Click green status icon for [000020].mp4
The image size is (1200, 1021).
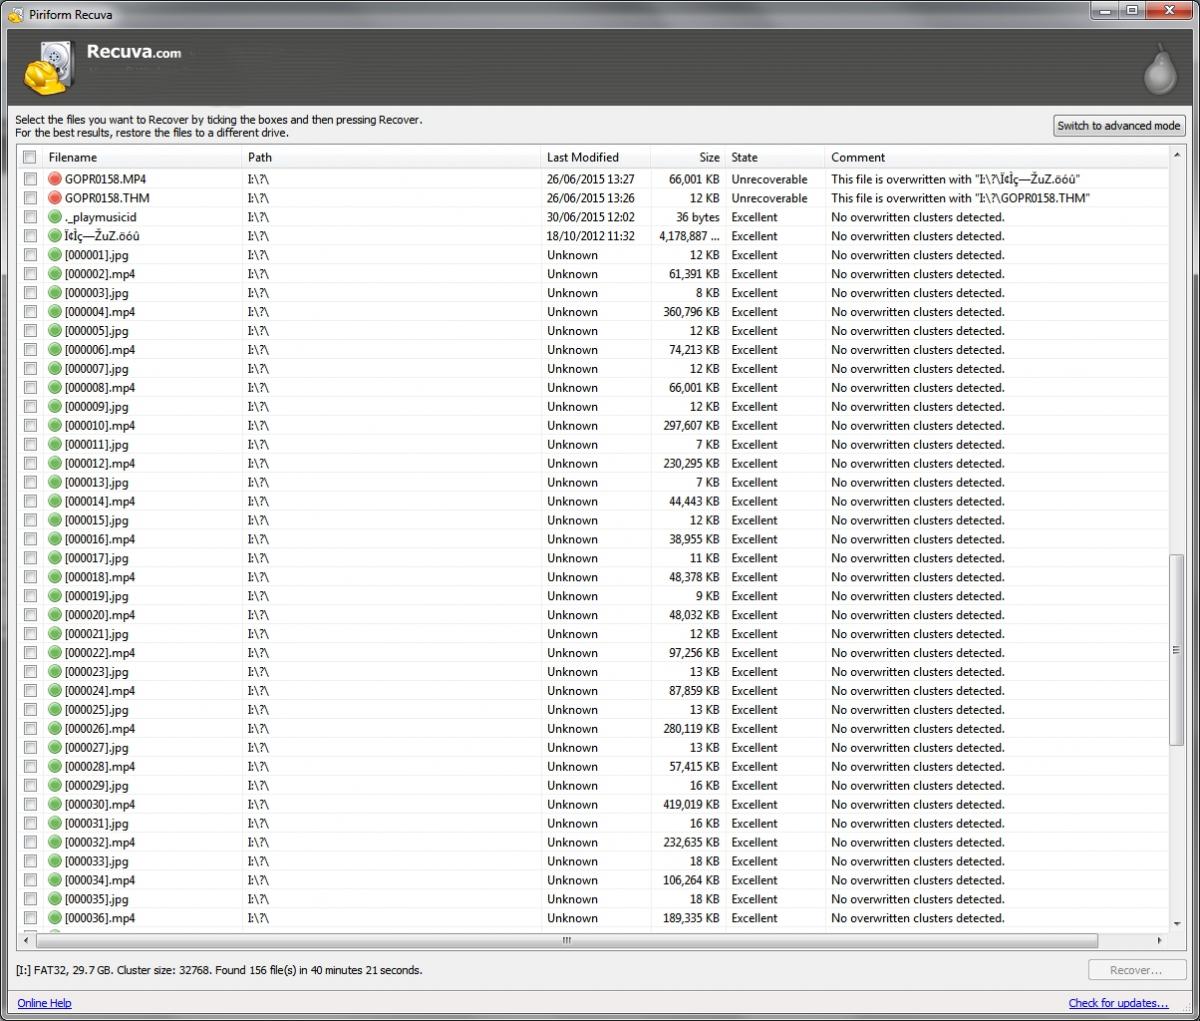click(x=55, y=615)
